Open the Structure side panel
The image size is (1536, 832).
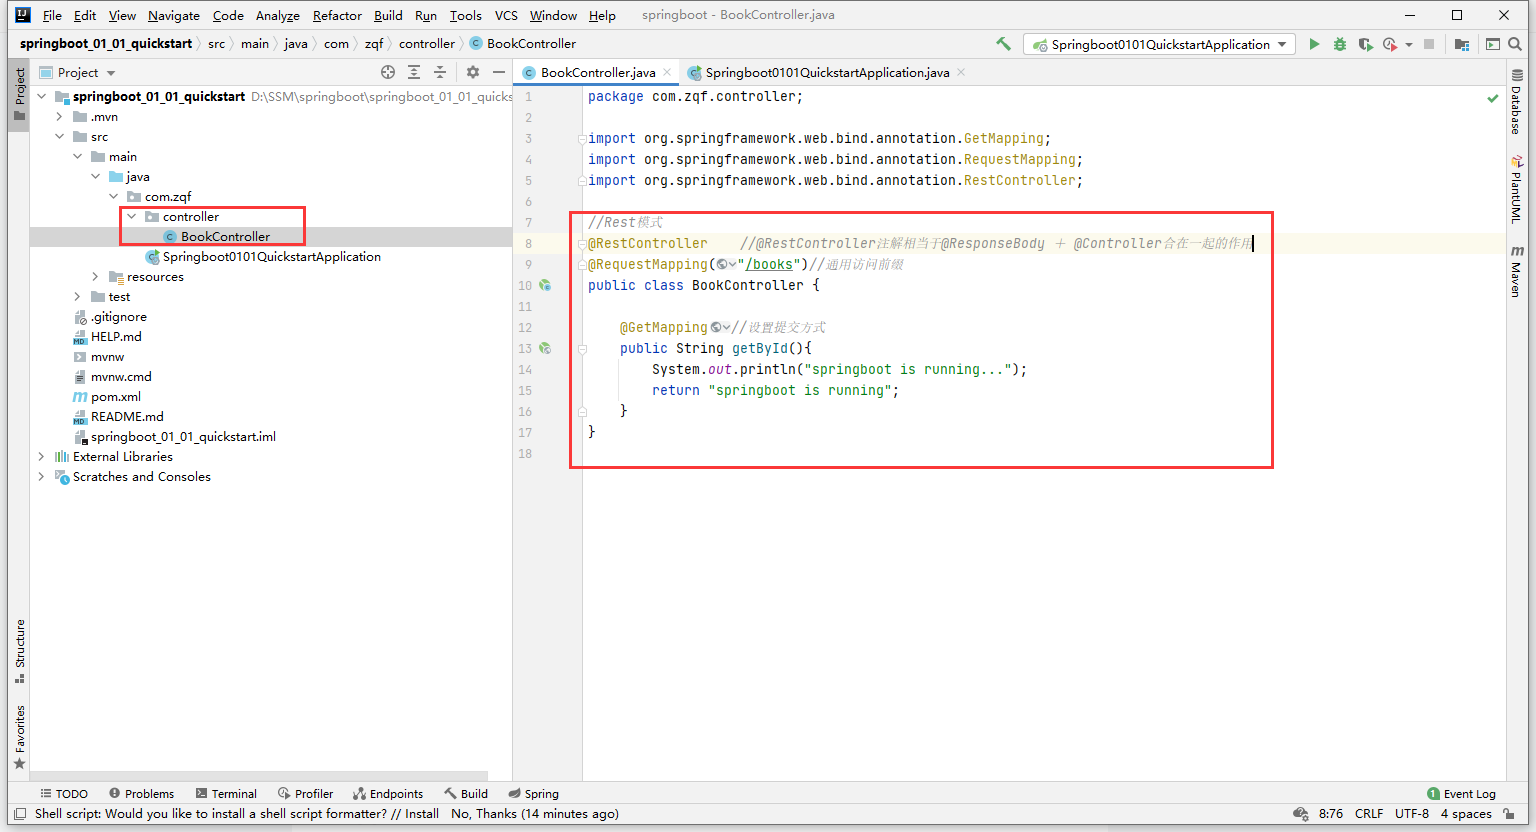pos(19,651)
